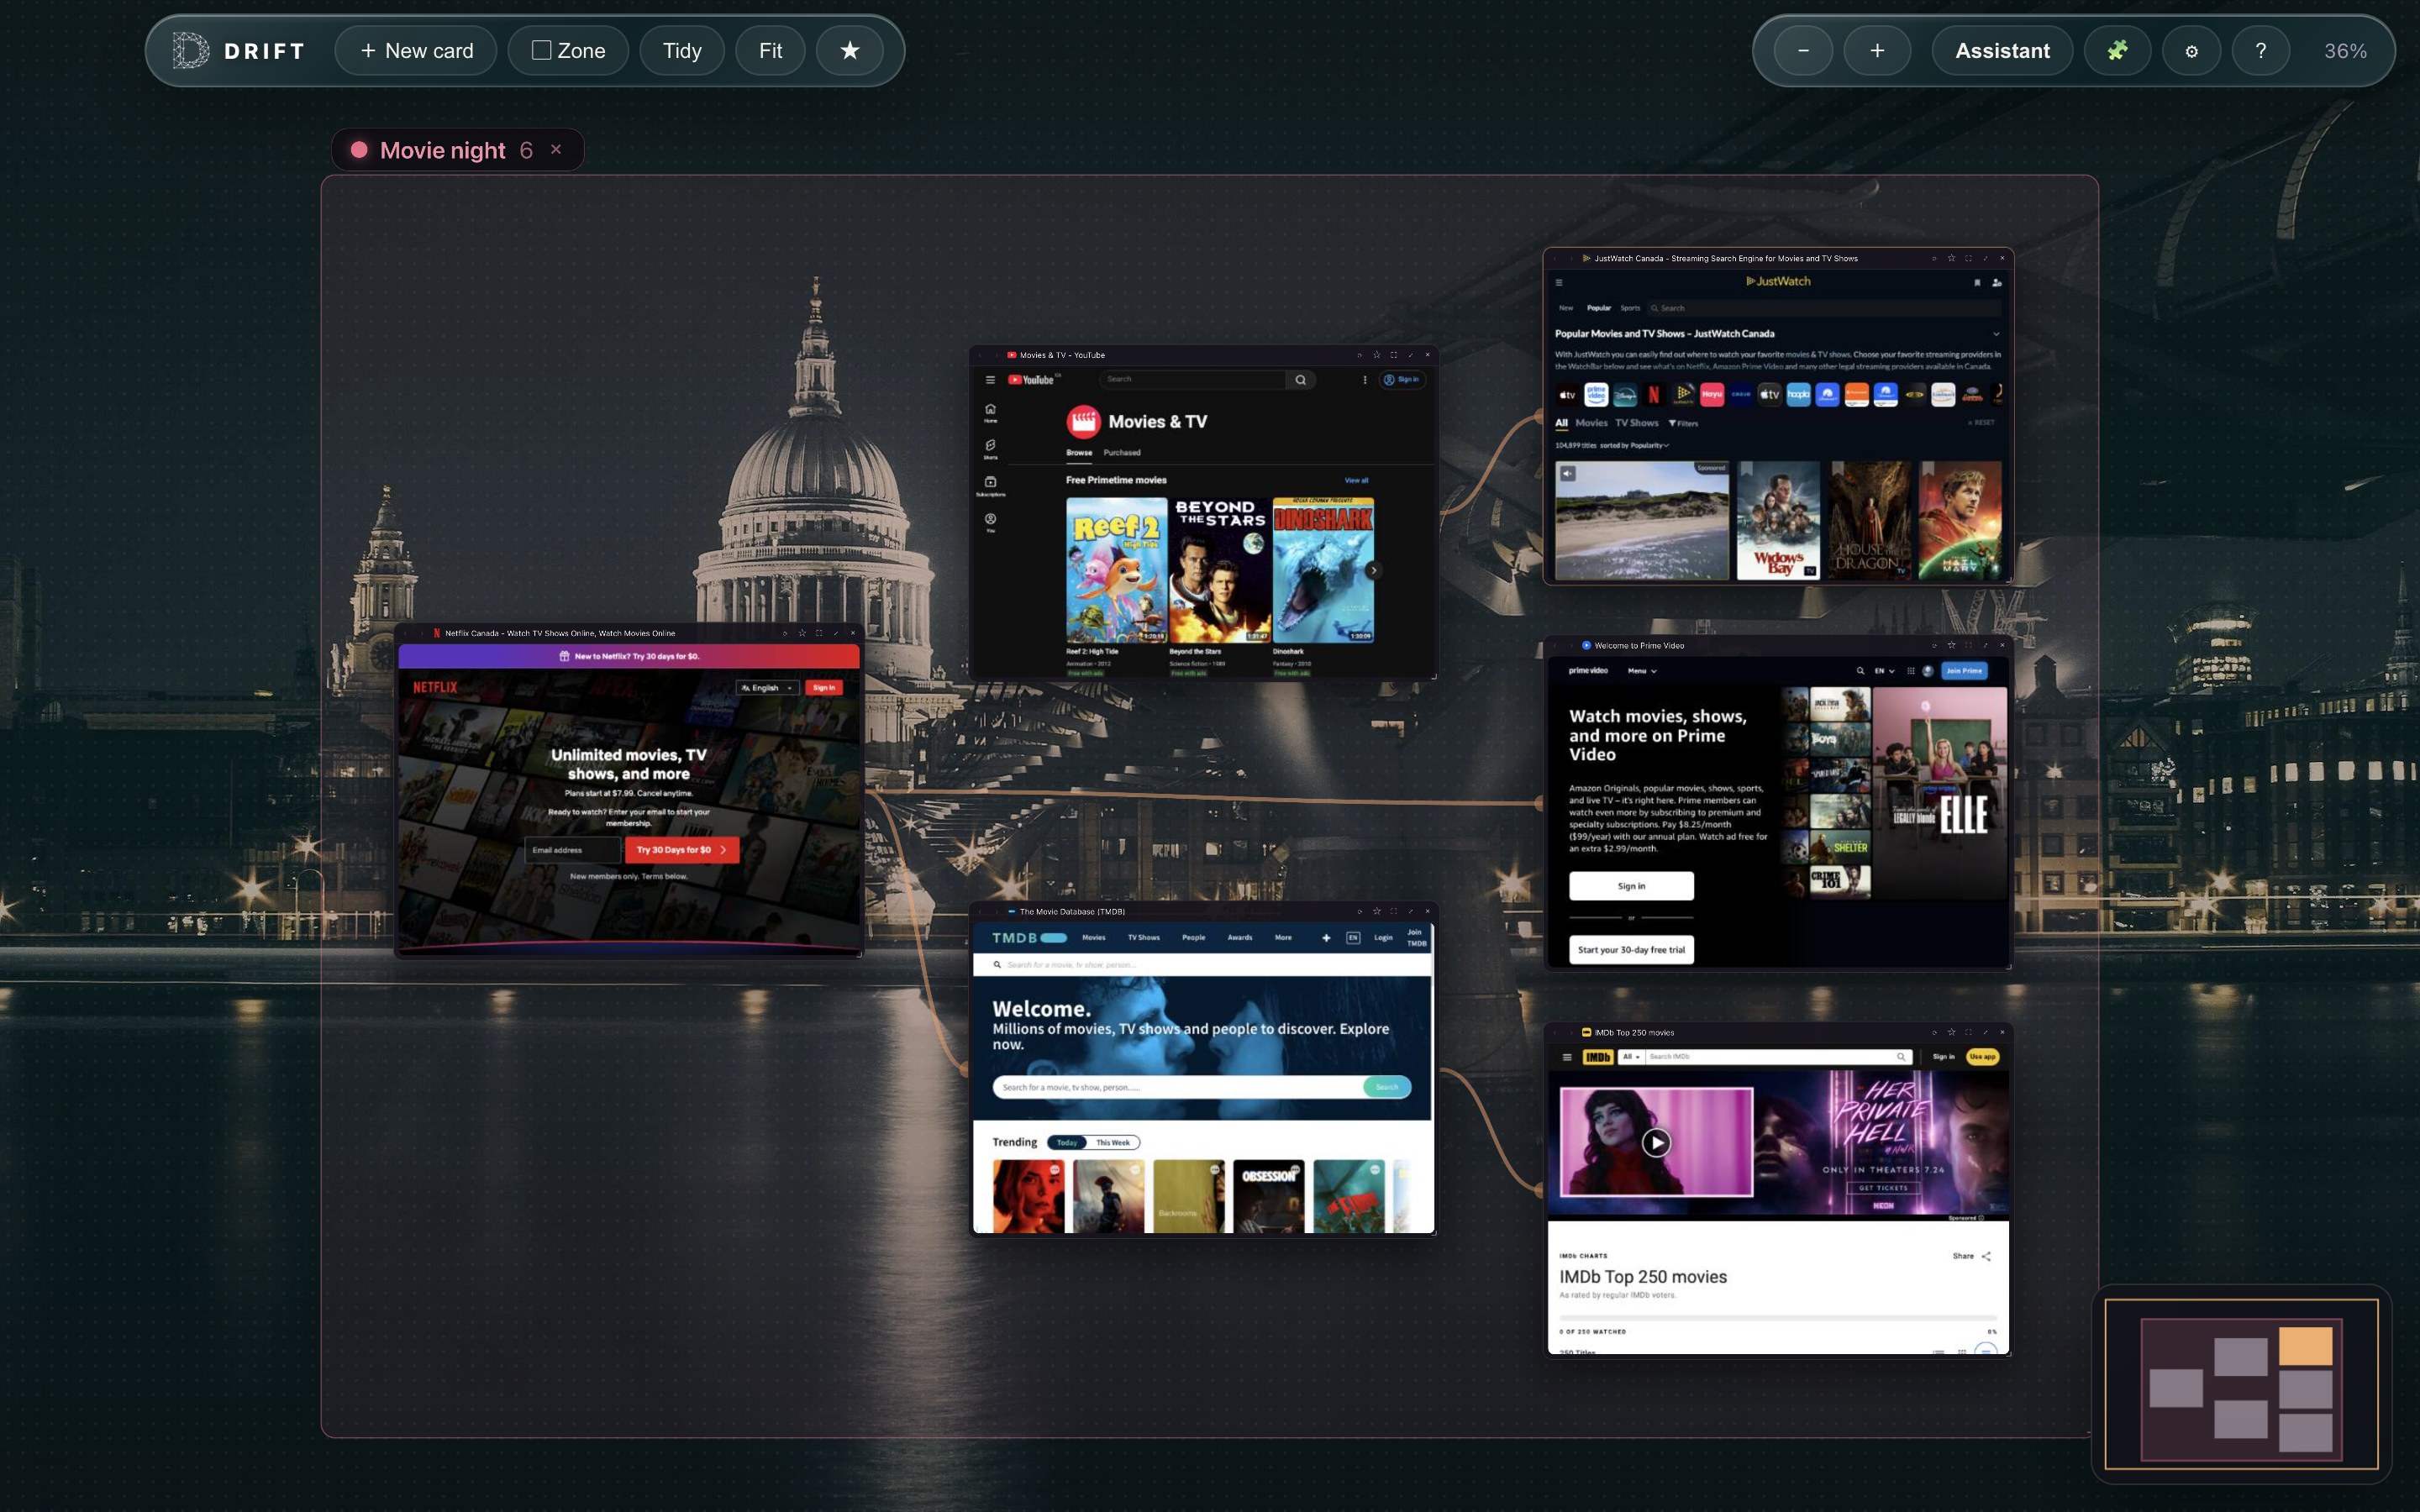
Task: Click orange card in minimap
Action: (2305, 1346)
